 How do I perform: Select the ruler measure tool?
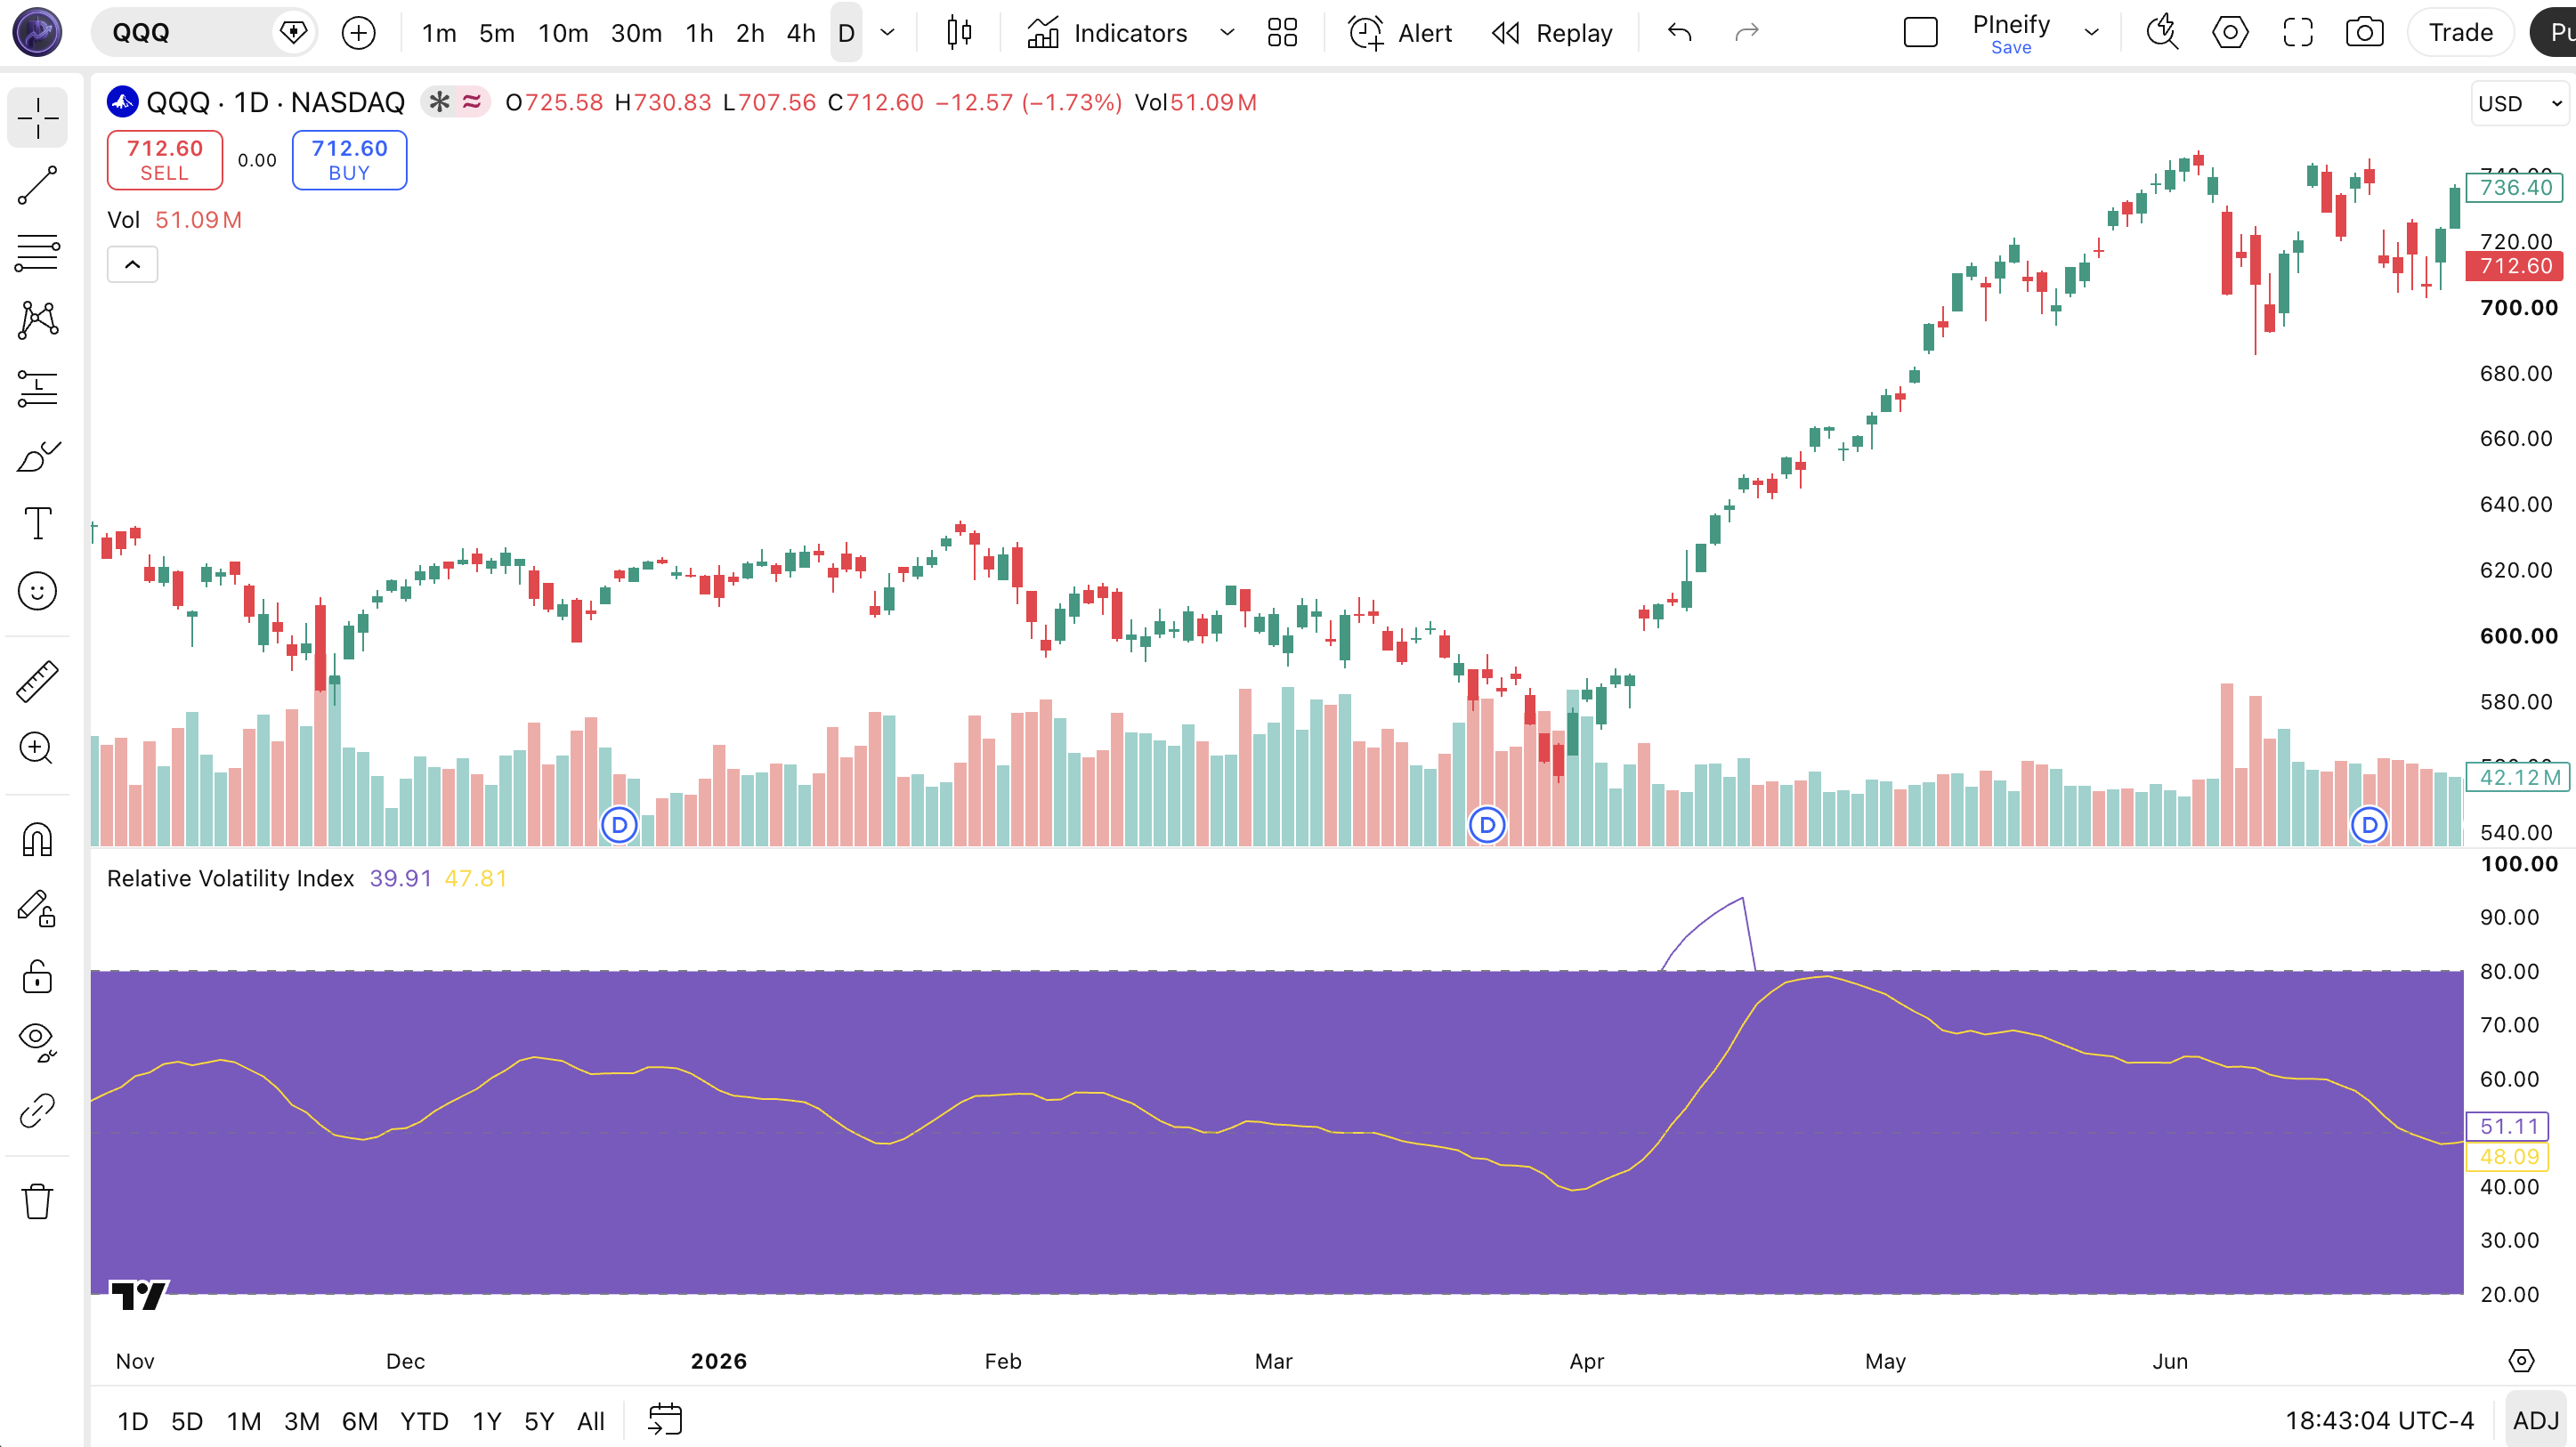coord(37,681)
